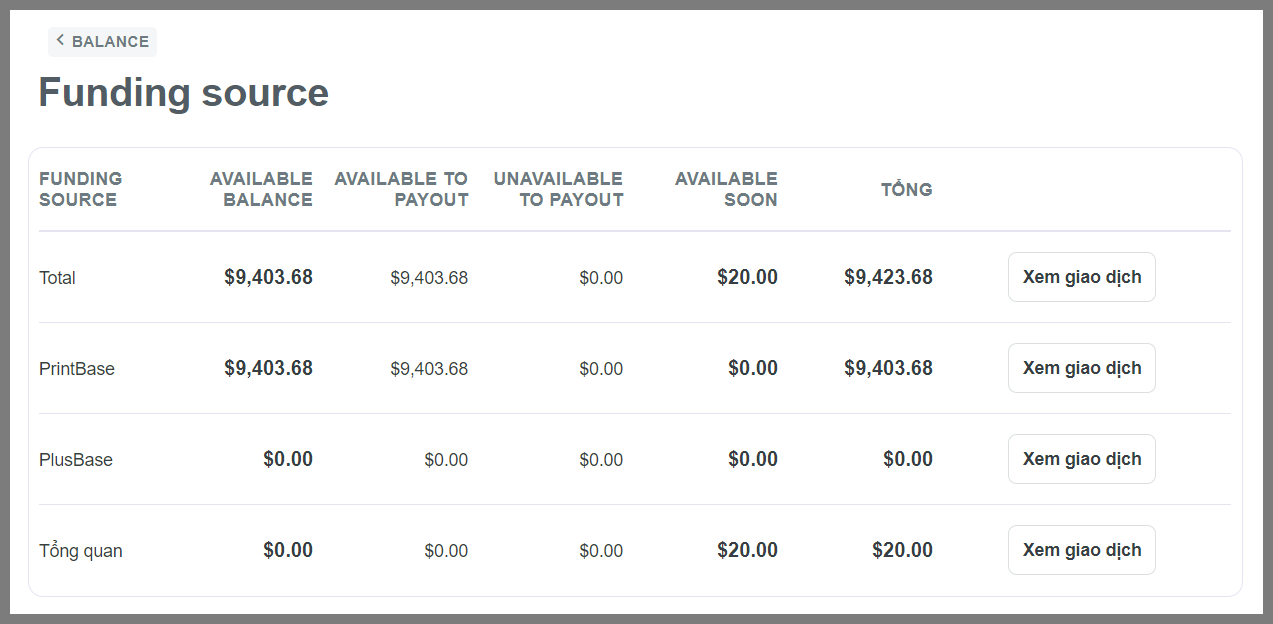The width and height of the screenshot is (1273, 624).
Task: Click the Available to Payout column header
Action: pyautogui.click(x=401, y=189)
